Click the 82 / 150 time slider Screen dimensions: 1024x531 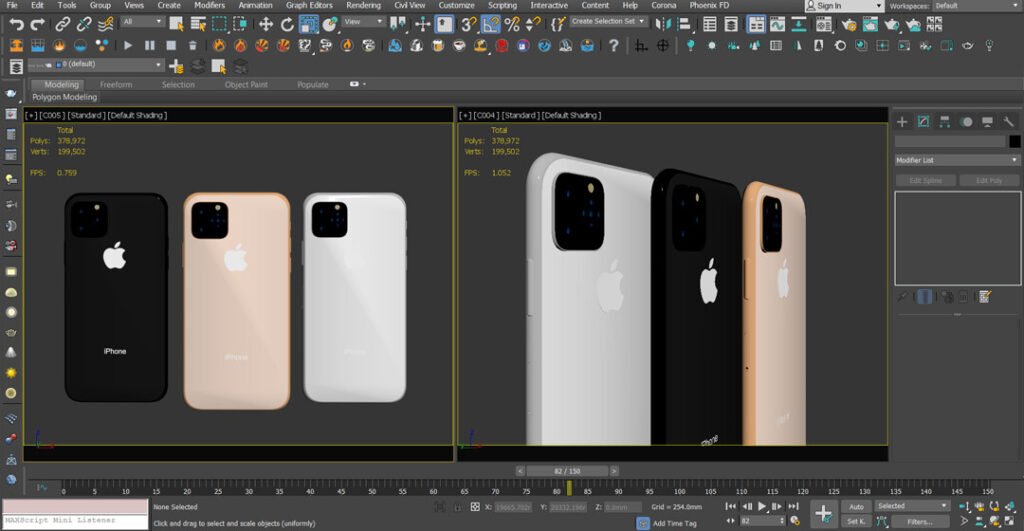pyautogui.click(x=567, y=471)
